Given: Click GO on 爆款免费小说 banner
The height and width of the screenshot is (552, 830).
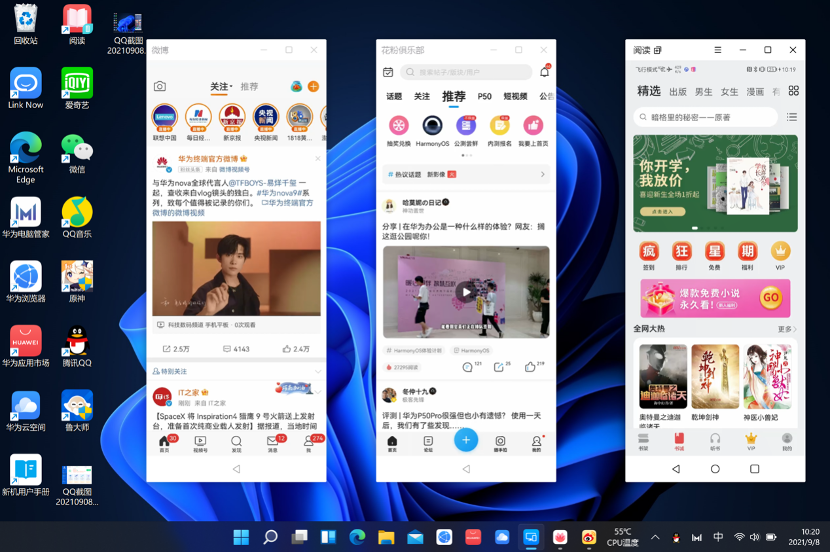Looking at the screenshot, I should [771, 297].
